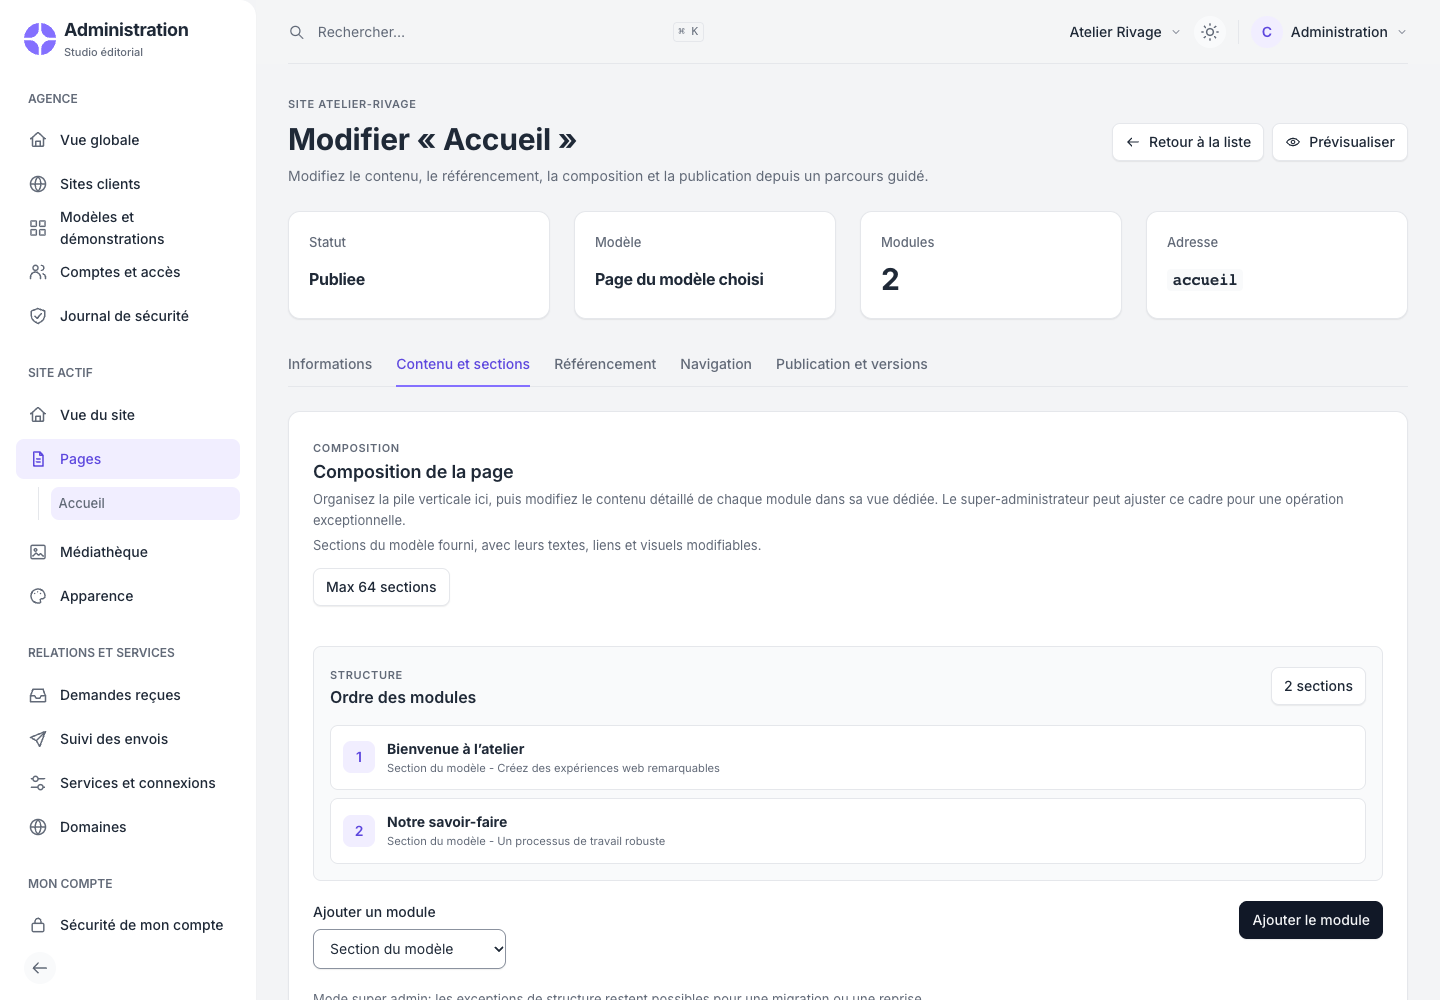
Task: Click the Page du modèle choisi value
Action: coord(679,279)
